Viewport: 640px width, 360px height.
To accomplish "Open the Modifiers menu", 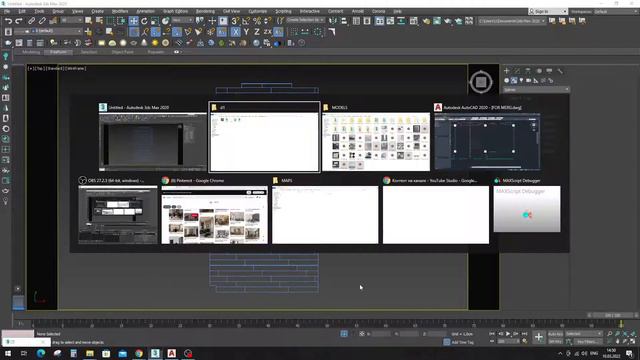I will [120, 11].
